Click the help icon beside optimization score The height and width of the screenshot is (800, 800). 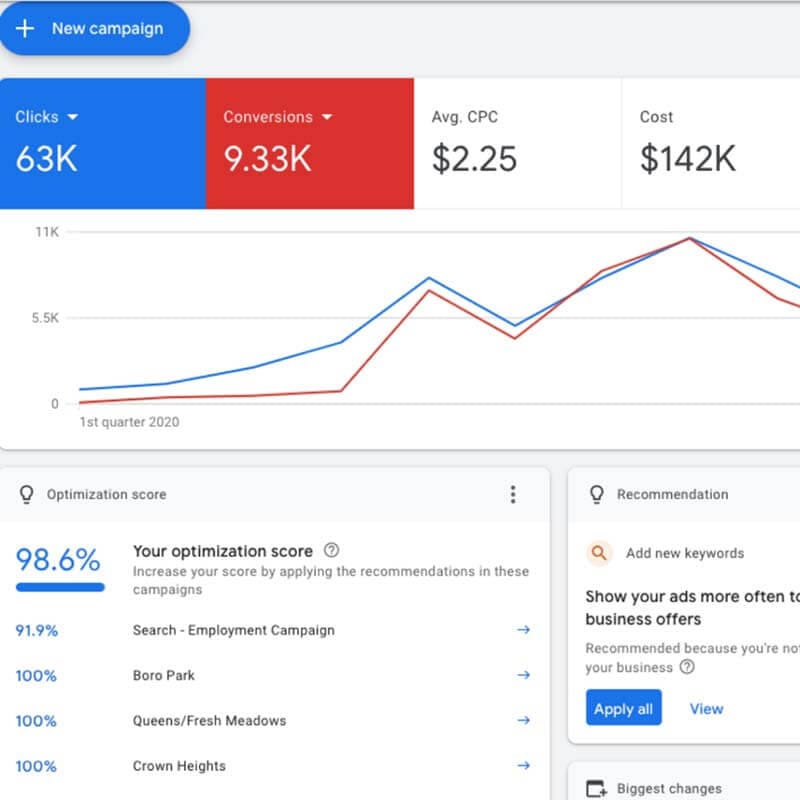(x=332, y=550)
